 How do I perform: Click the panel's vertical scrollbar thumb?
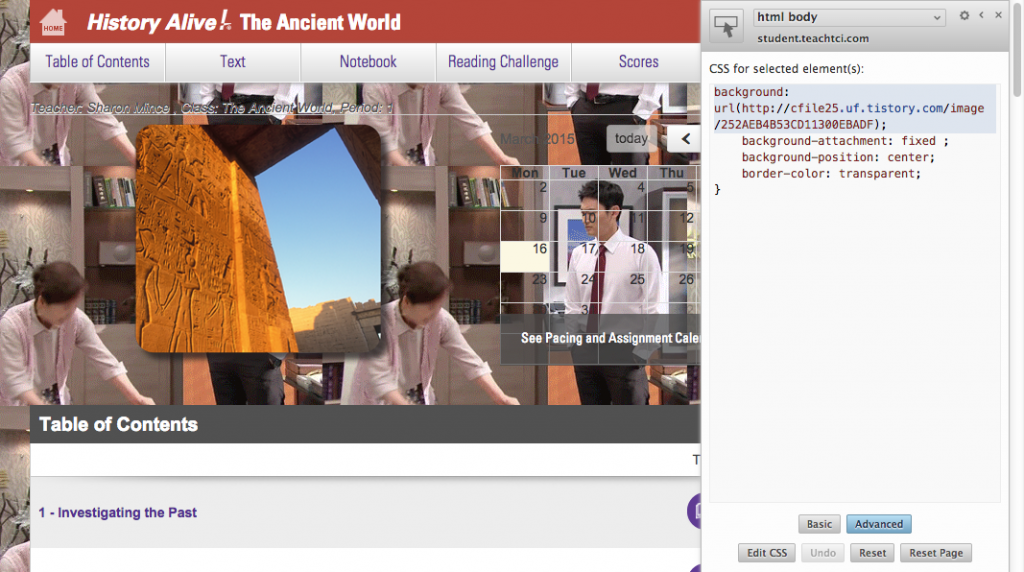point(1017,49)
